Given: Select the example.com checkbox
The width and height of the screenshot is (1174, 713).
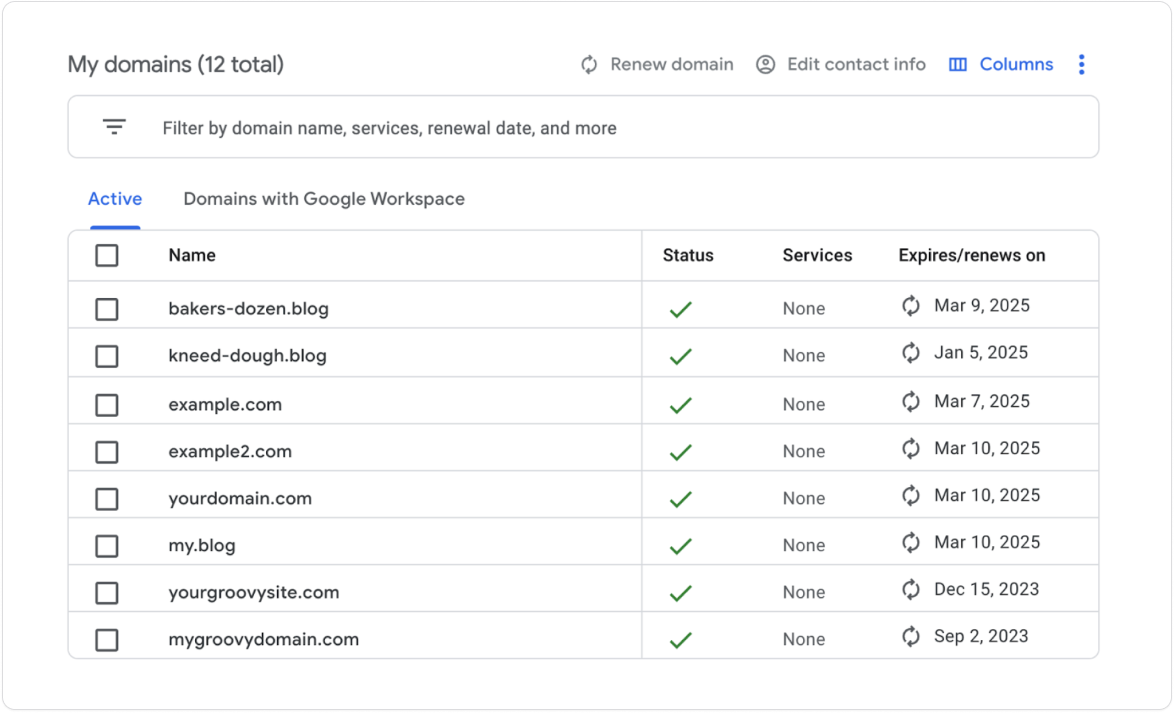Looking at the screenshot, I should (107, 405).
